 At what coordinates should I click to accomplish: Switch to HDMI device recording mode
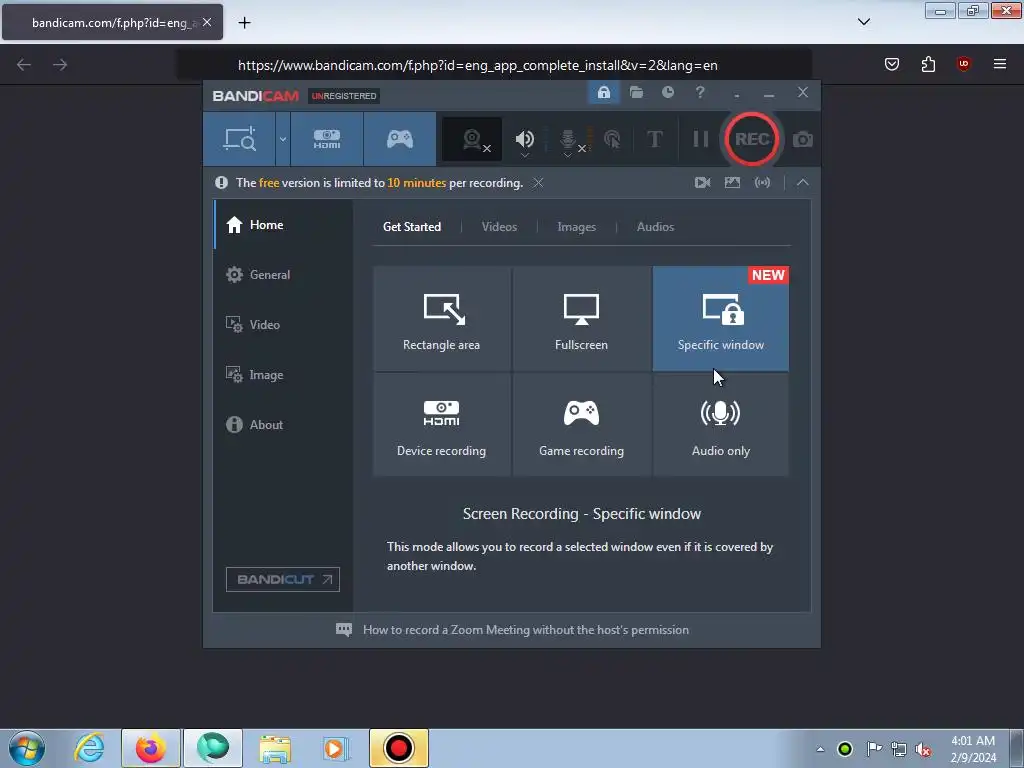point(327,139)
